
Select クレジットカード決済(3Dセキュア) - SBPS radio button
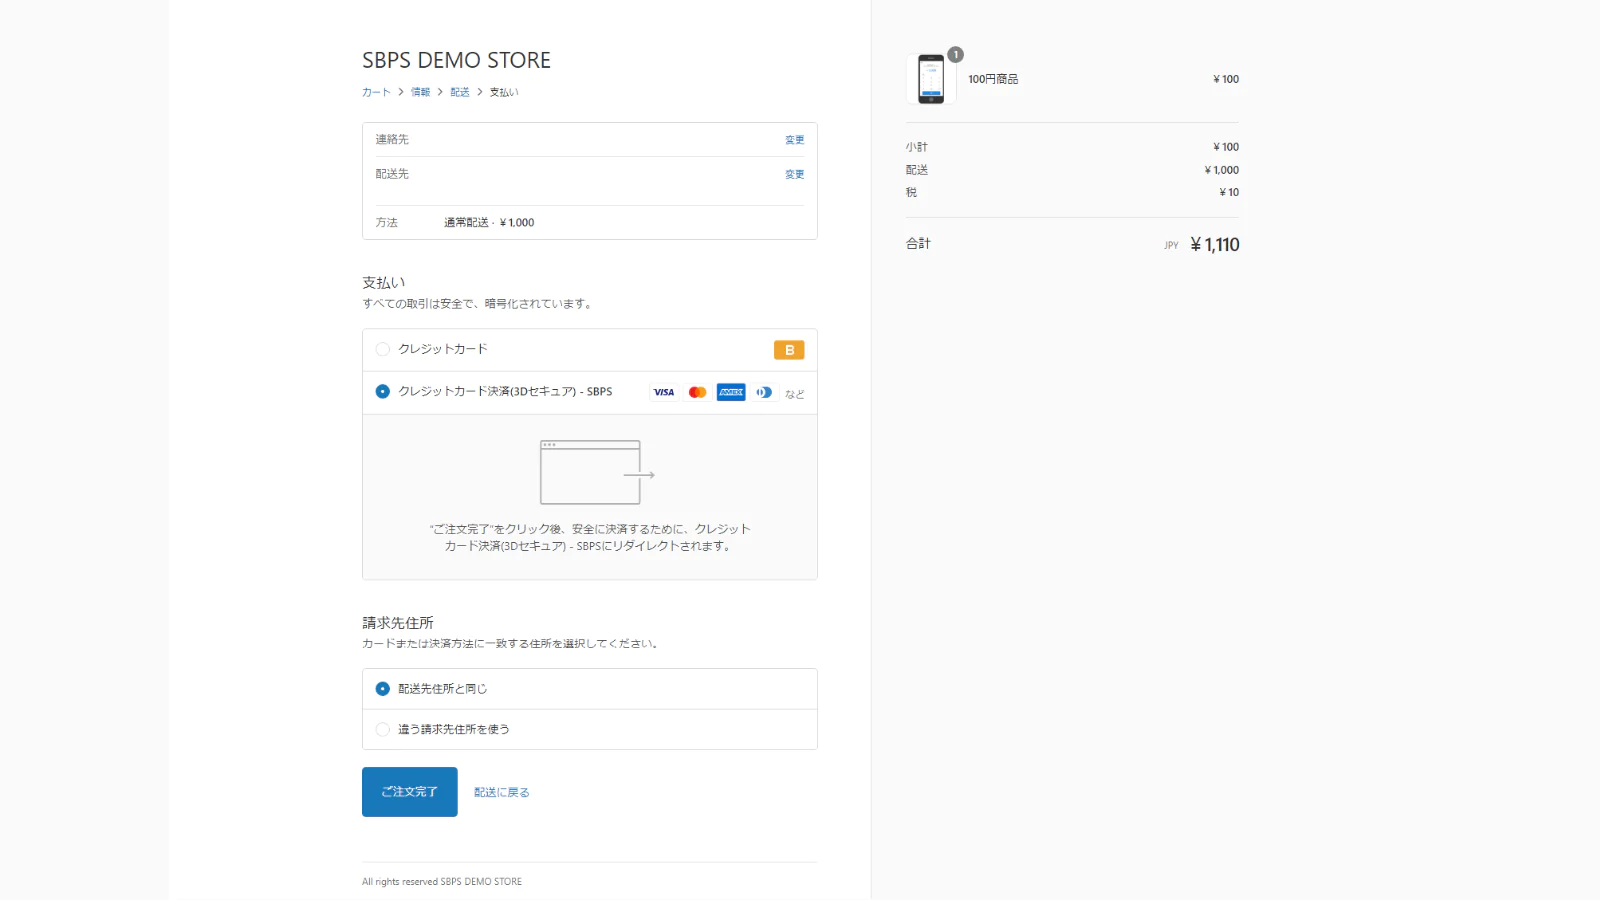(382, 391)
